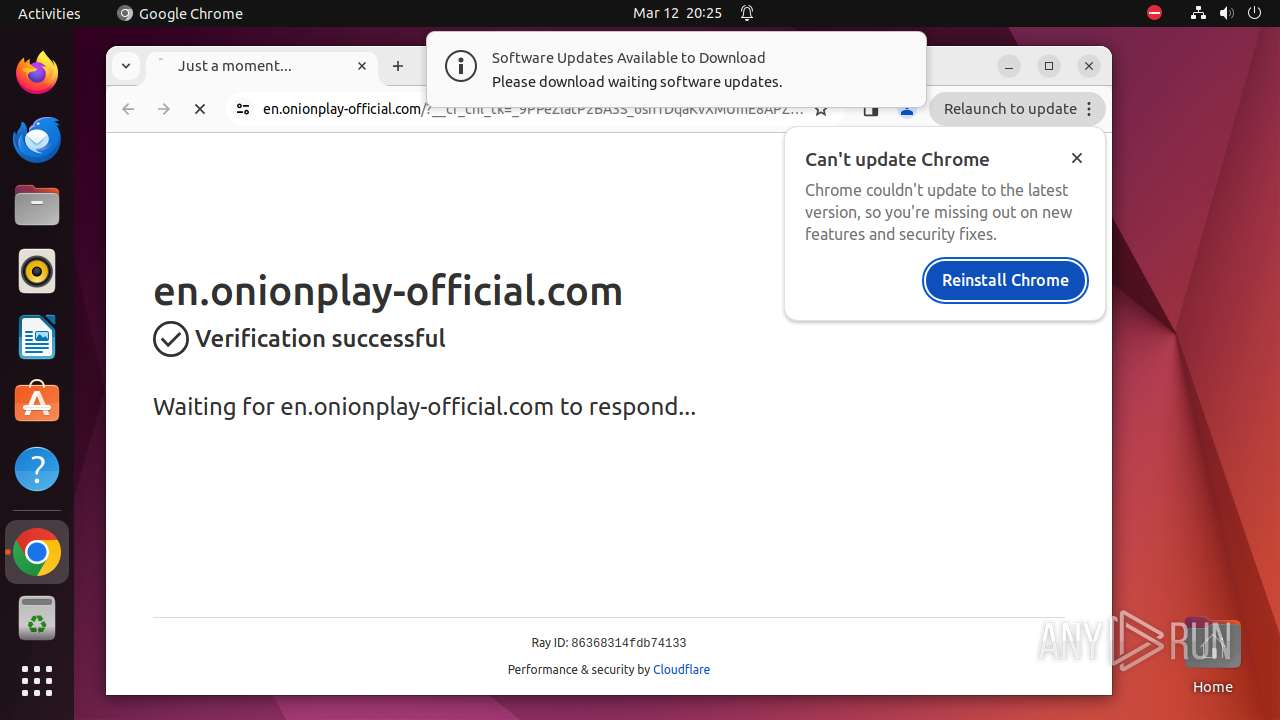Stop loading the page

[x=200, y=109]
